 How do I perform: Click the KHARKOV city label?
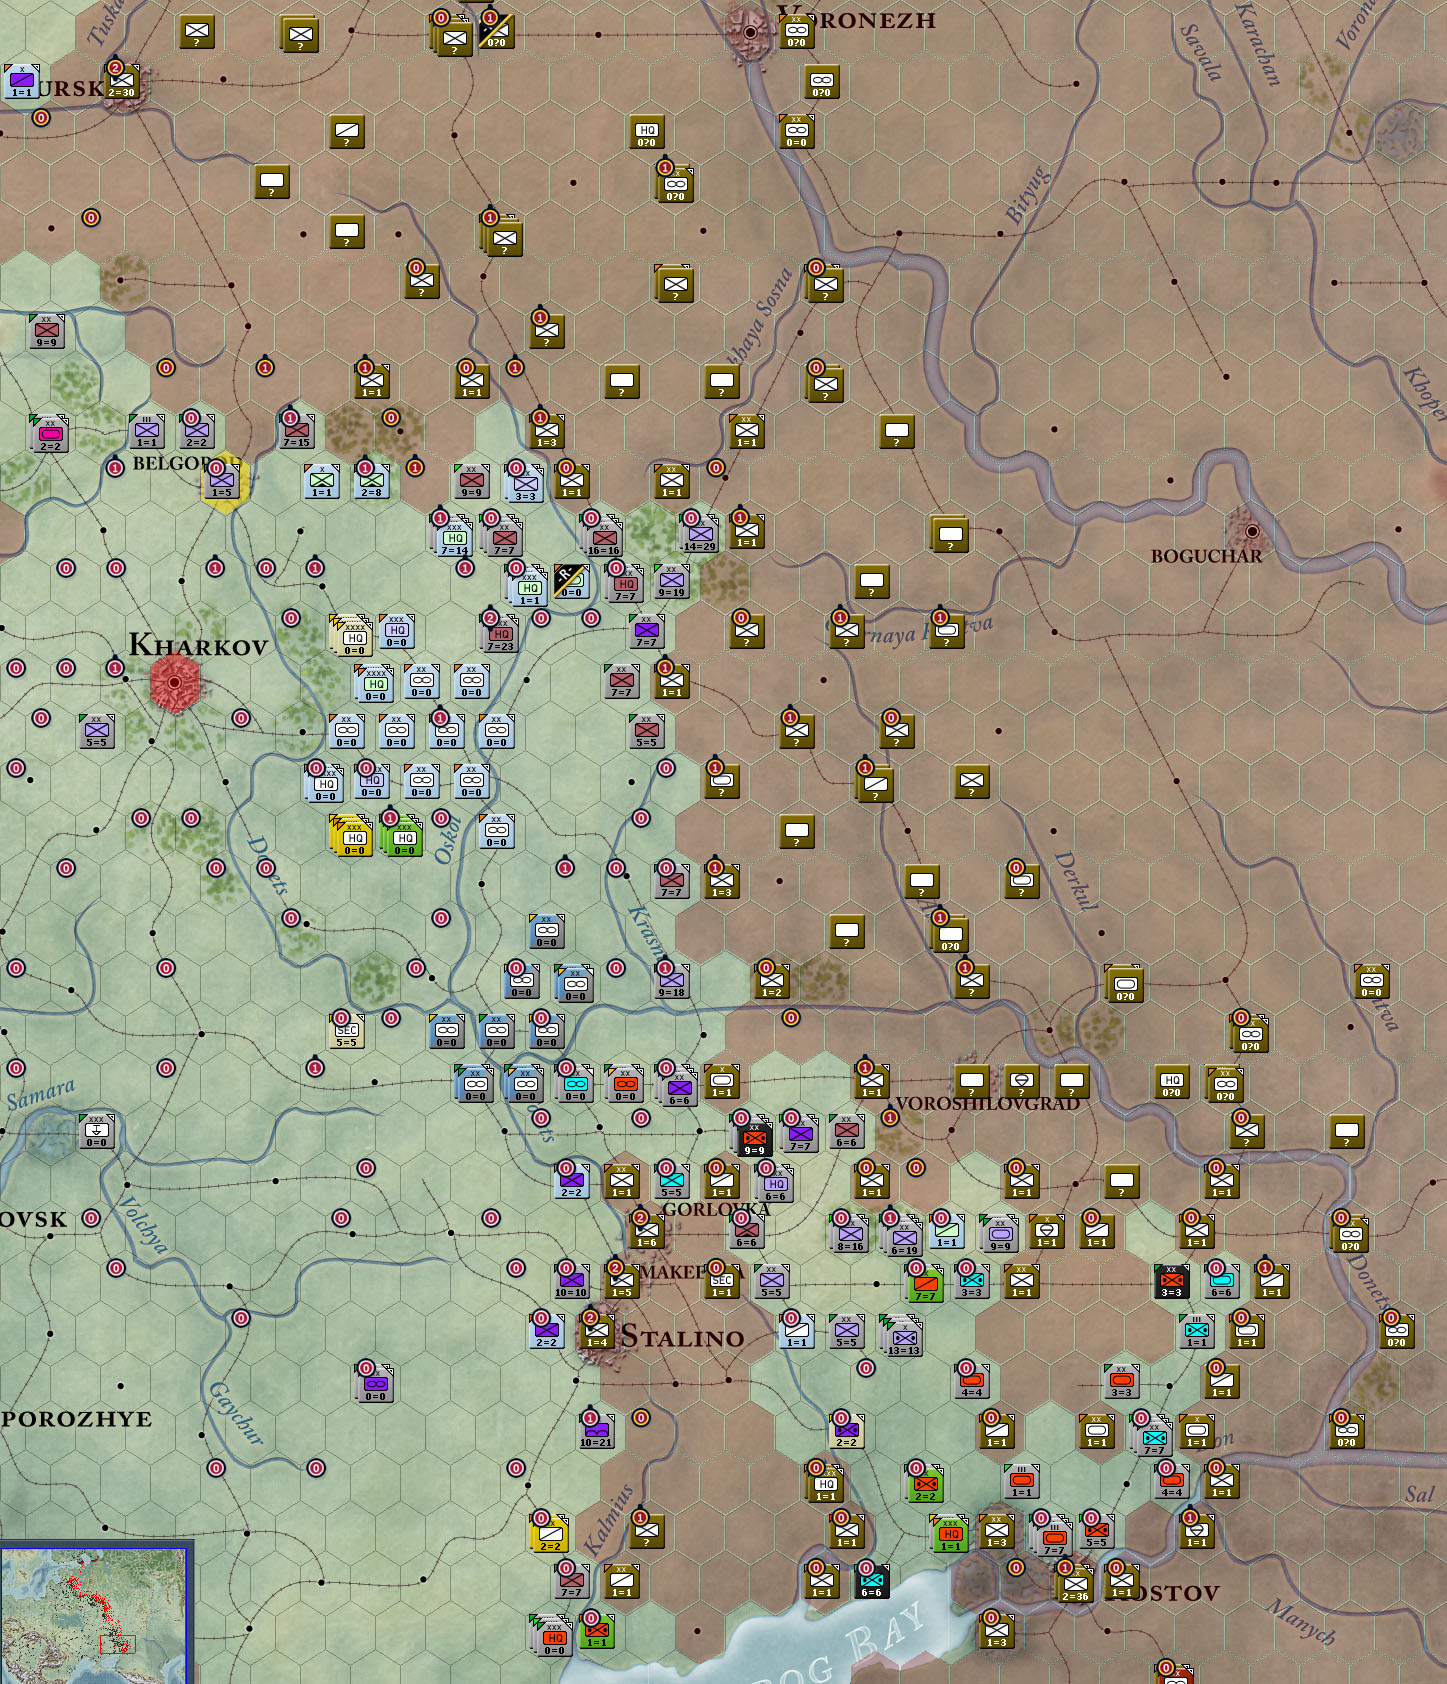pos(198,645)
